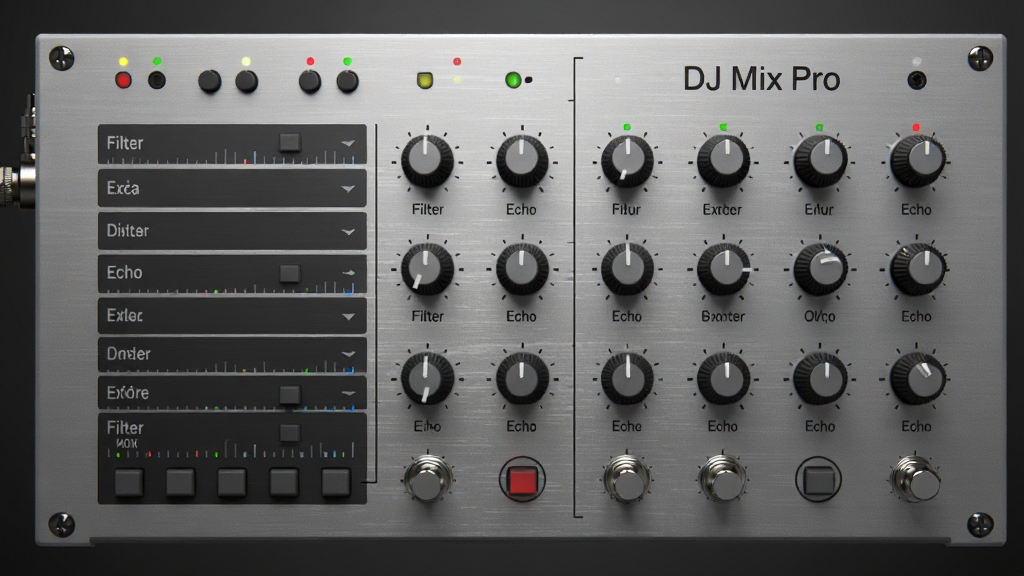Screen dimensions: 1024x576
Task: Toggle the square on the Filter MOK row
Action: coord(290,433)
